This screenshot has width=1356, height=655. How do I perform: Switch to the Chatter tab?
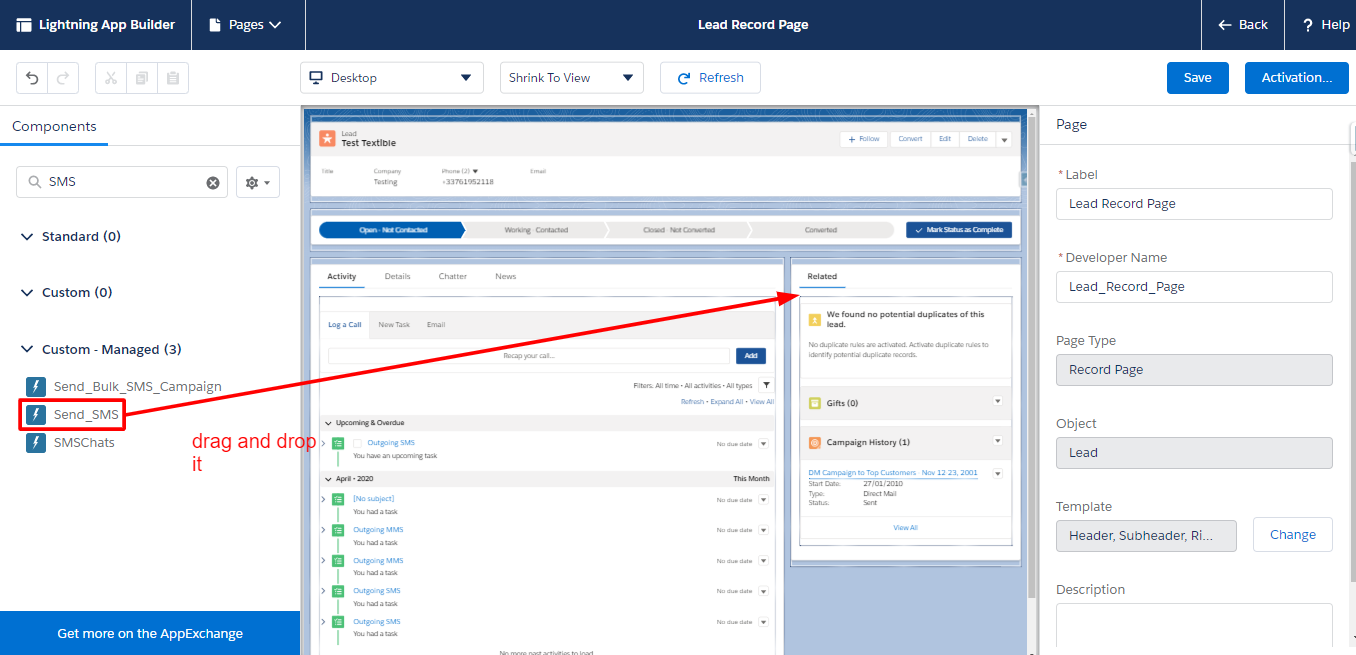coord(452,276)
